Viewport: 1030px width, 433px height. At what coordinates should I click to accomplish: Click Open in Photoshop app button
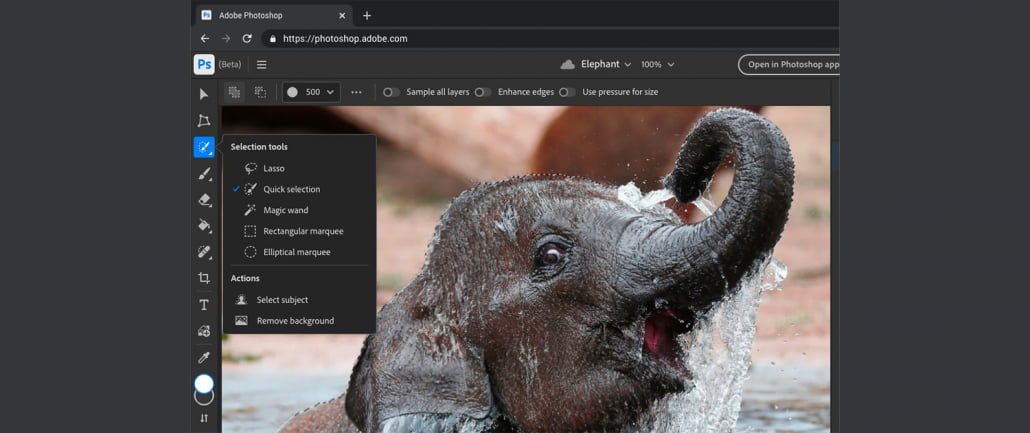(x=788, y=64)
